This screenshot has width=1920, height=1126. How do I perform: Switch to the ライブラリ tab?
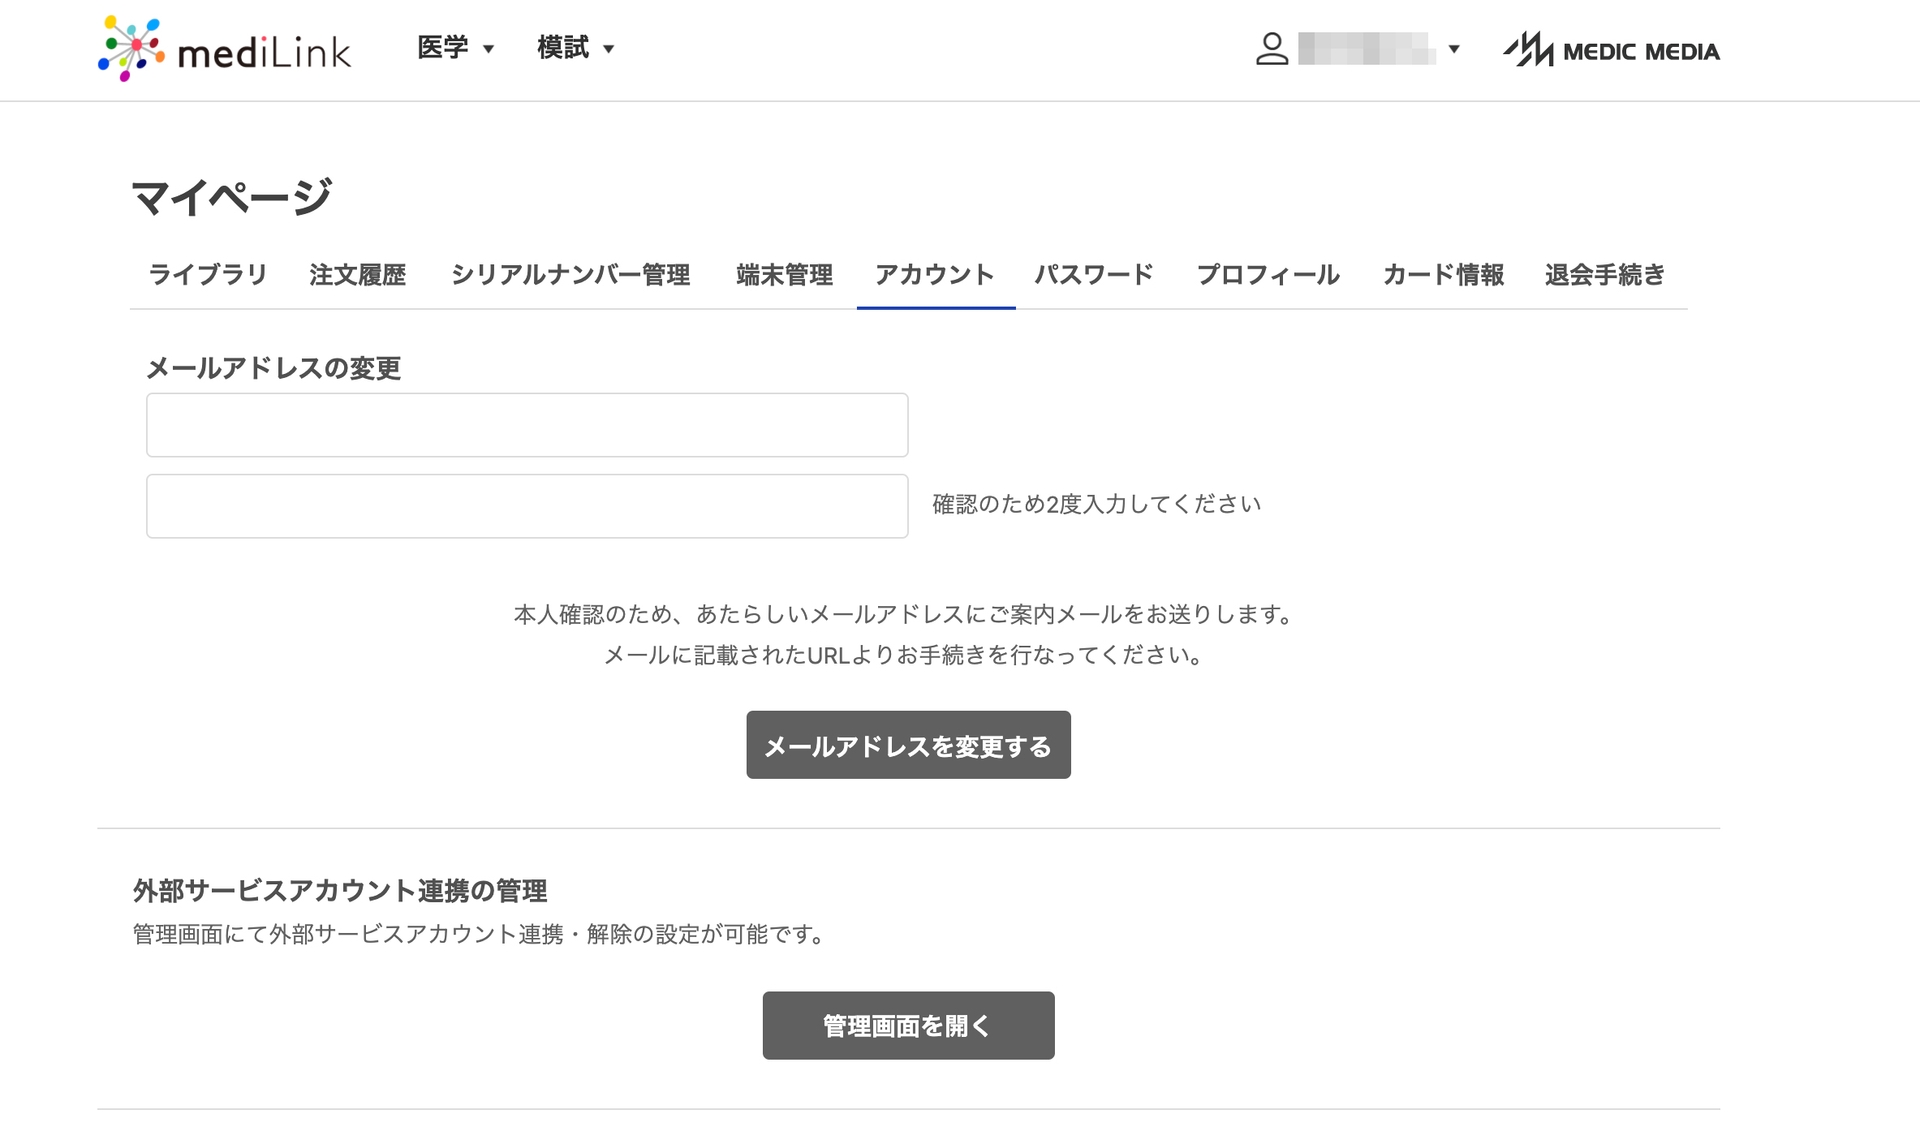point(208,275)
